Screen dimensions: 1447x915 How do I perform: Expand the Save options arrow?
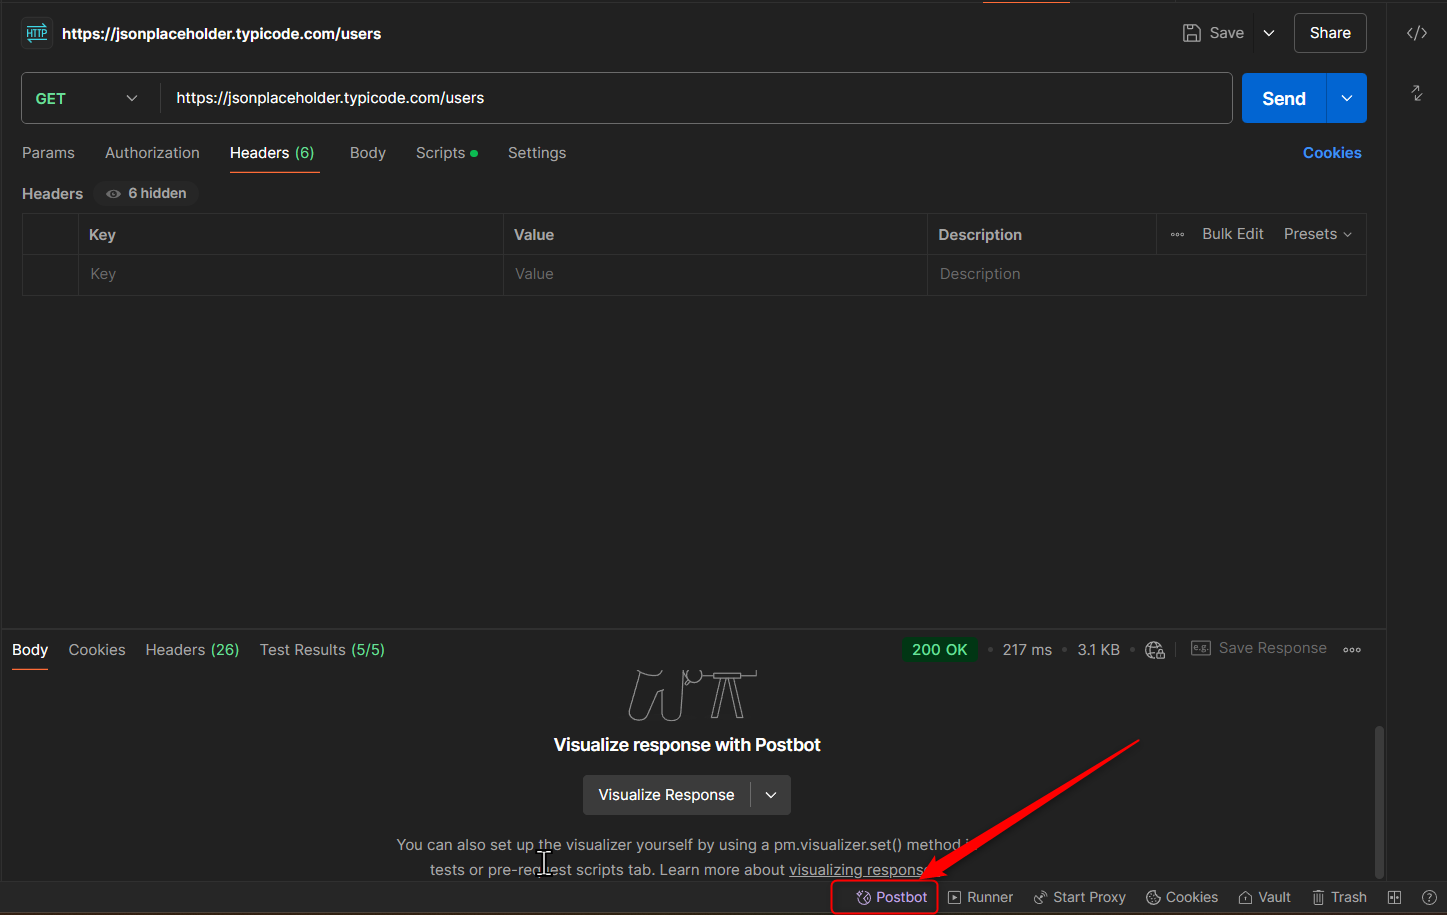(x=1269, y=33)
